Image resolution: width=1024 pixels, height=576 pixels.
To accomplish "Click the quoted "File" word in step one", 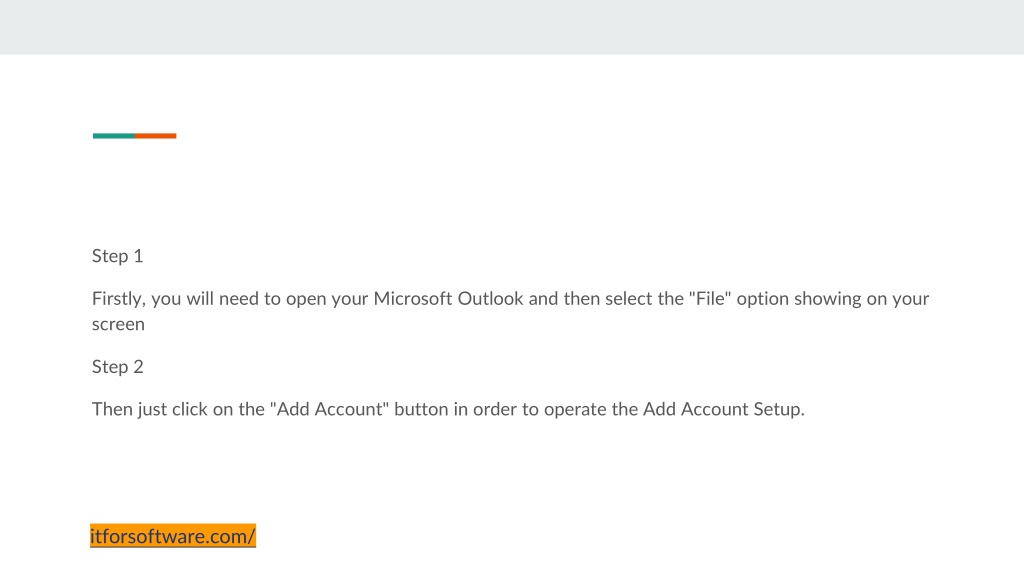I will pyautogui.click(x=710, y=298).
